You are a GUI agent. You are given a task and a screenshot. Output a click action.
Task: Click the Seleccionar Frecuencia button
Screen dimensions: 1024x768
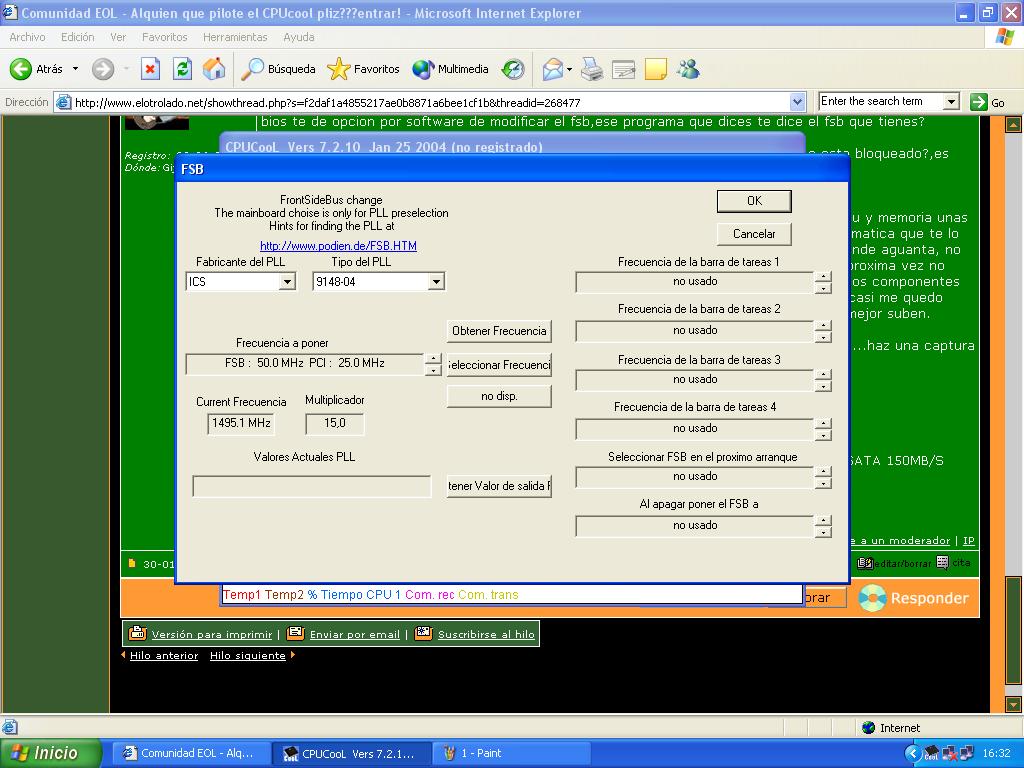click(500, 365)
